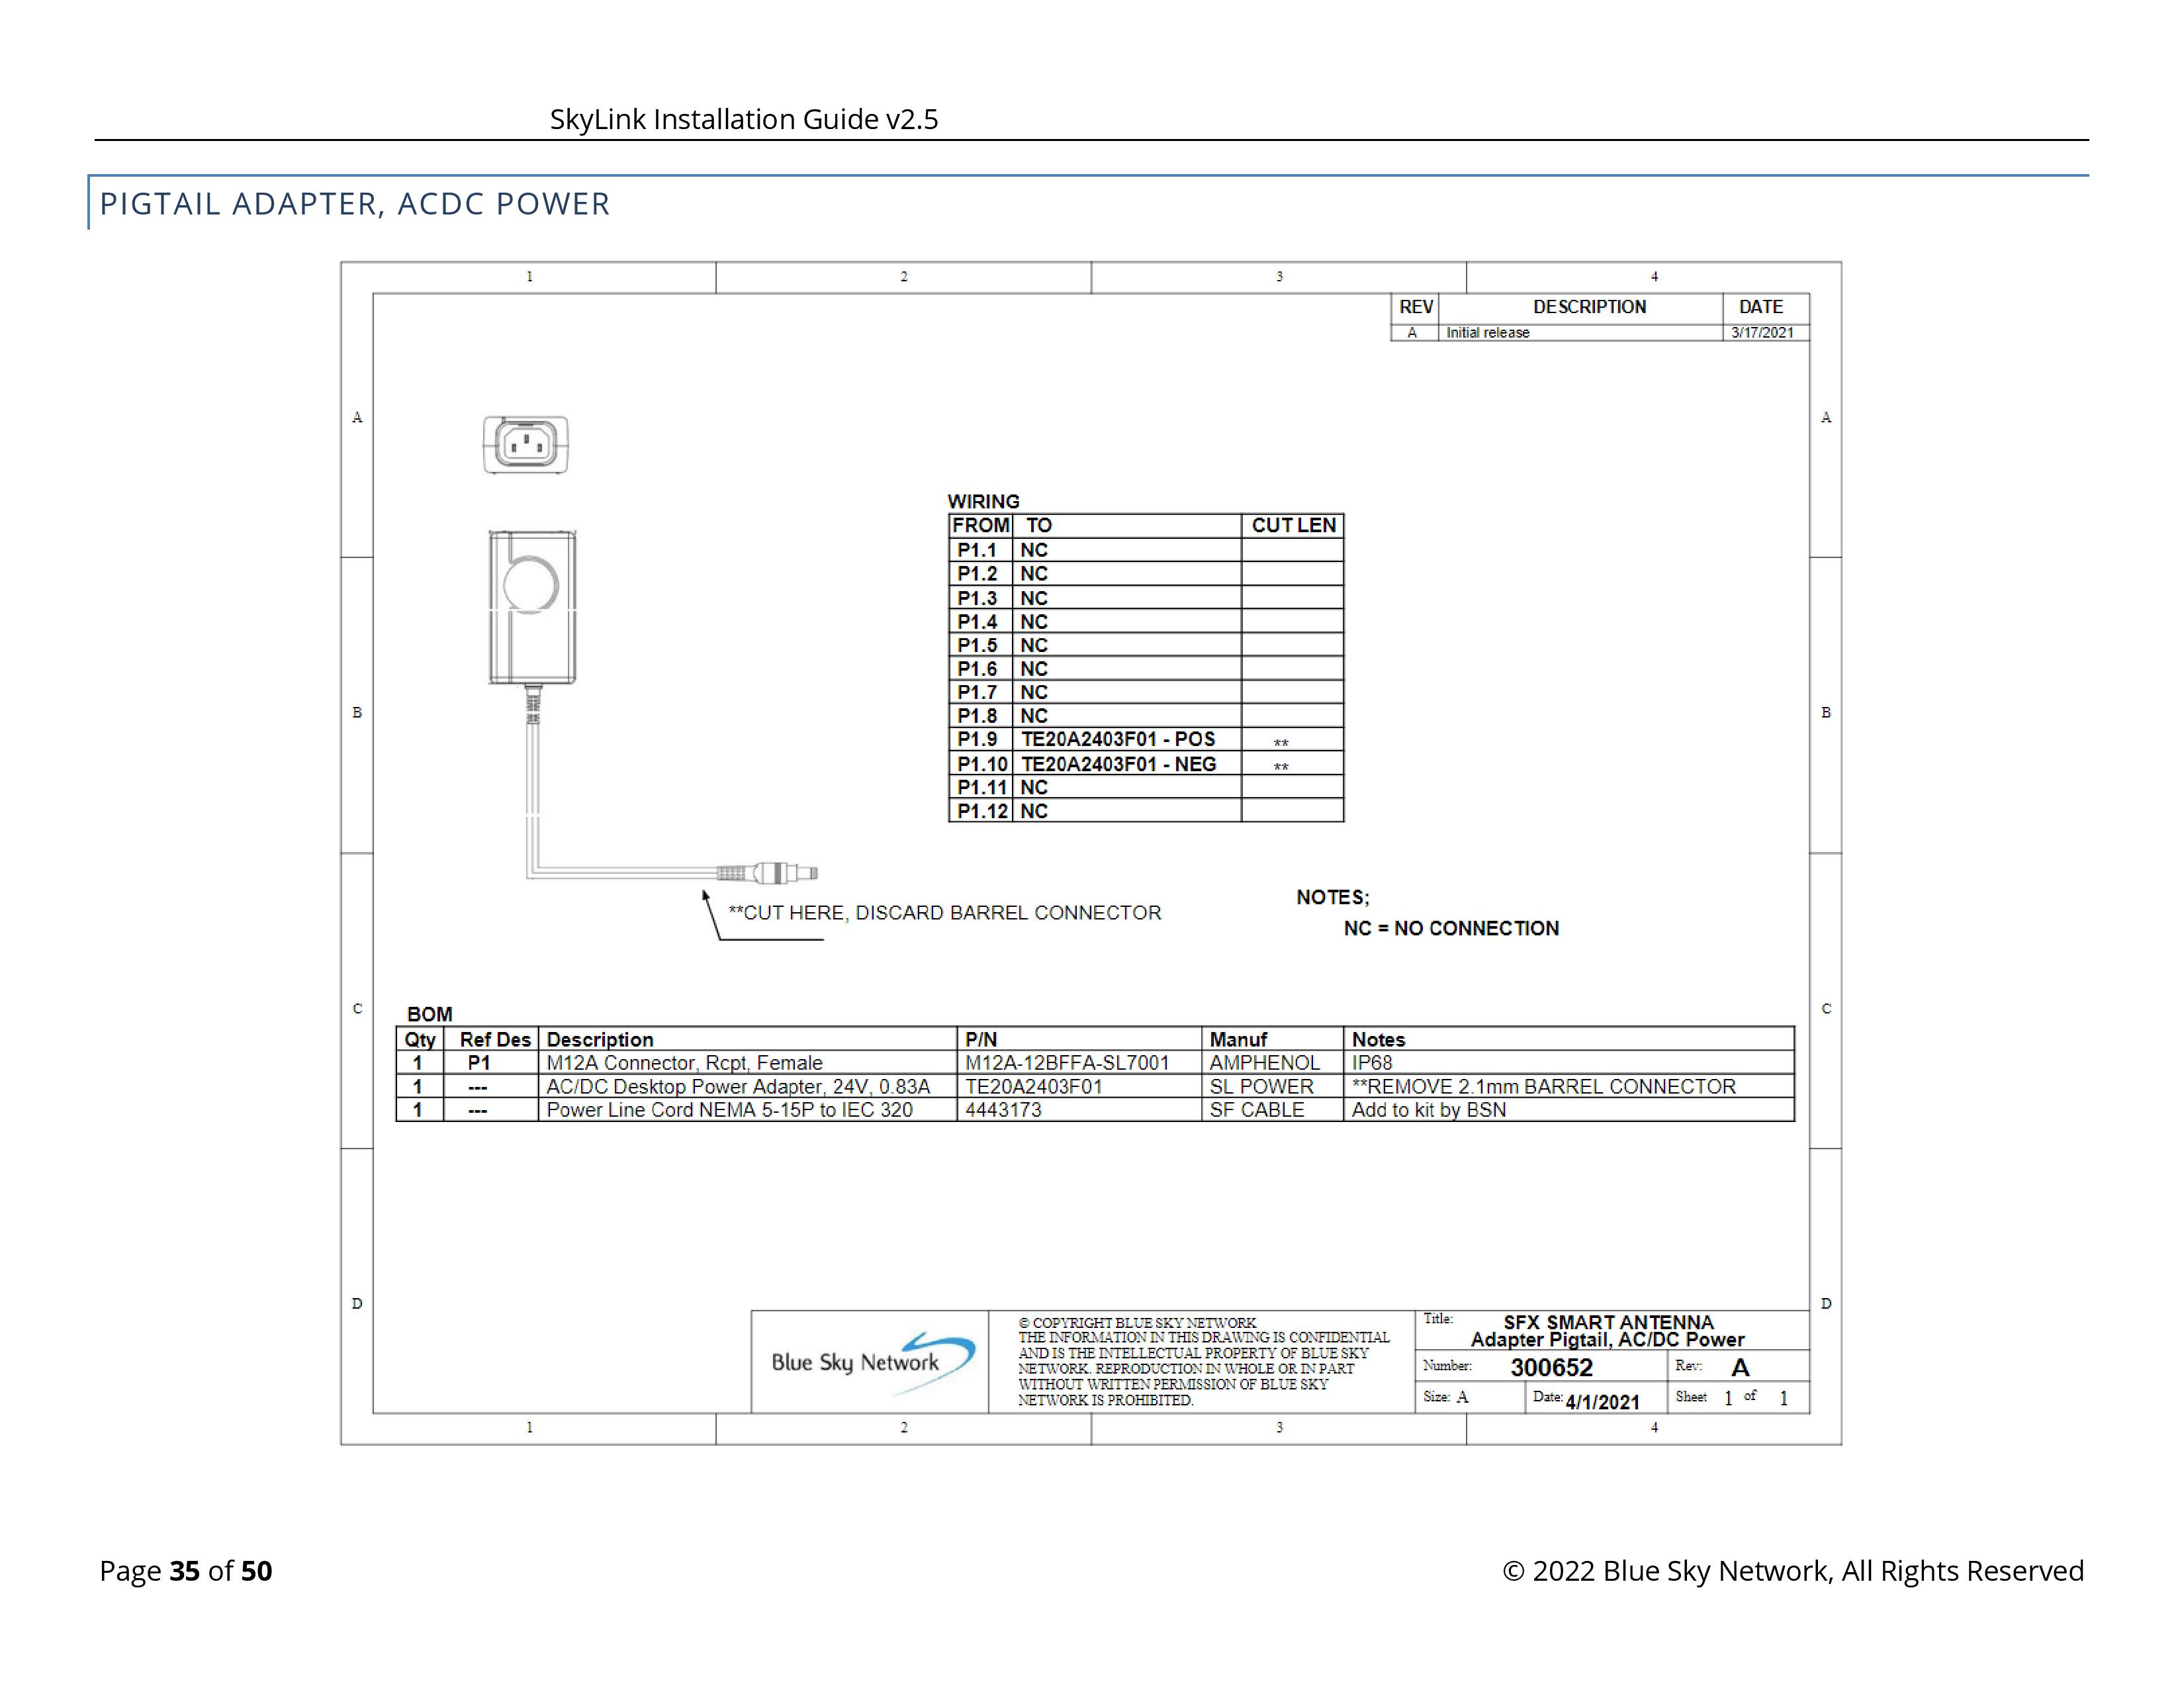
Task: Select the 'PIGTAIL ADAPTER, ACDC POWER' heading
Action: coord(355,204)
